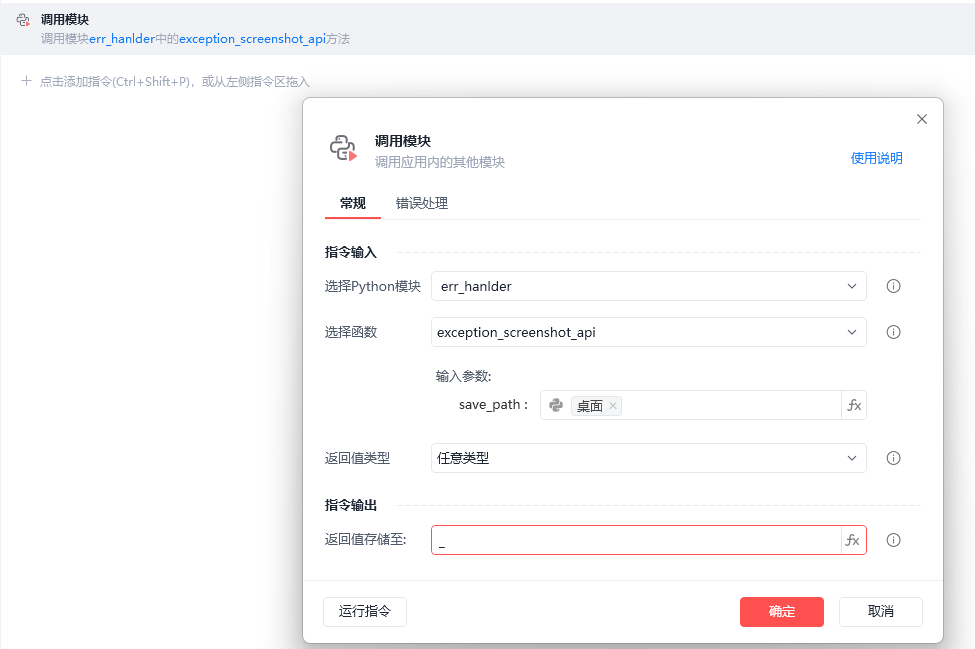Click the 调用应用内的其他模块 subtitle

(x=440, y=162)
